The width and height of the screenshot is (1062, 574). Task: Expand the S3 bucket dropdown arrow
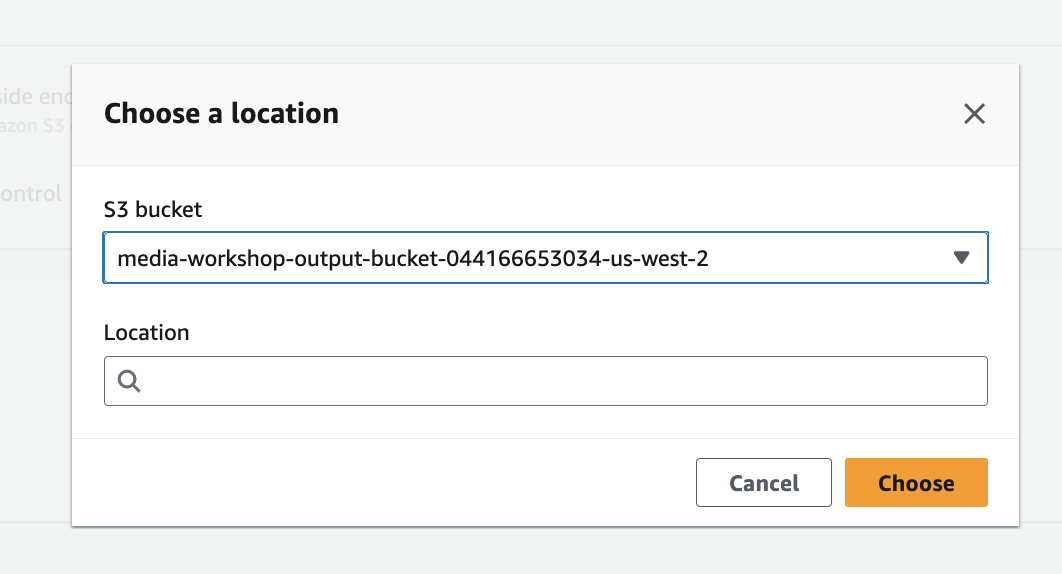point(961,258)
